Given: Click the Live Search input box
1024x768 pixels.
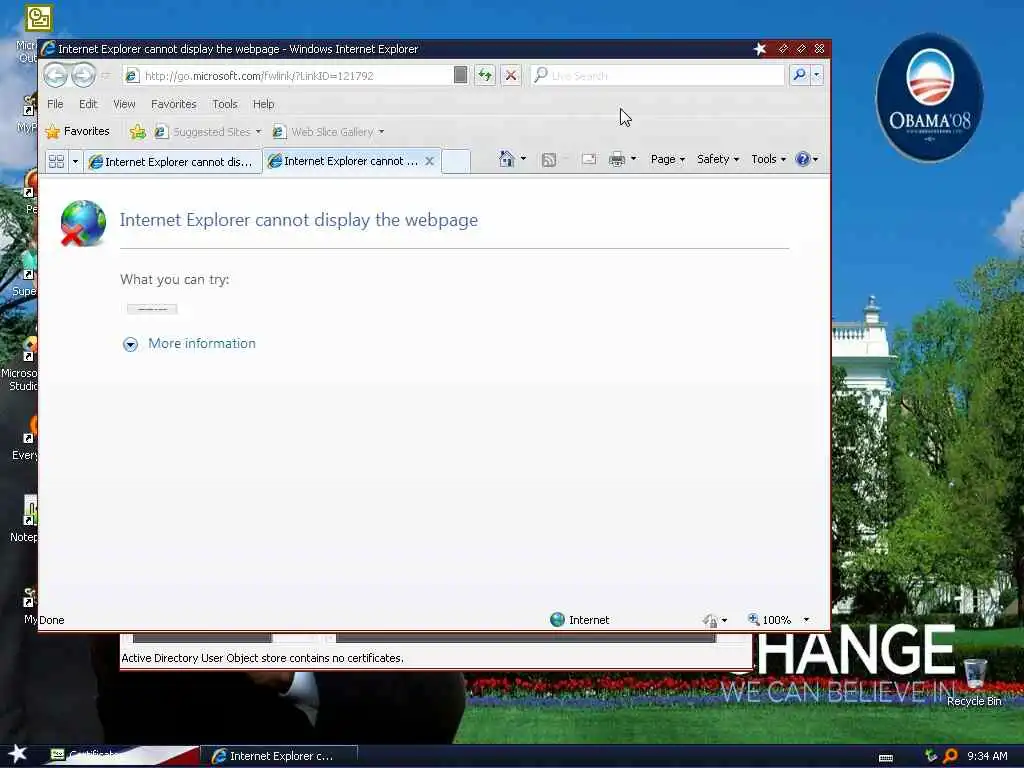Looking at the screenshot, I should 657,76.
